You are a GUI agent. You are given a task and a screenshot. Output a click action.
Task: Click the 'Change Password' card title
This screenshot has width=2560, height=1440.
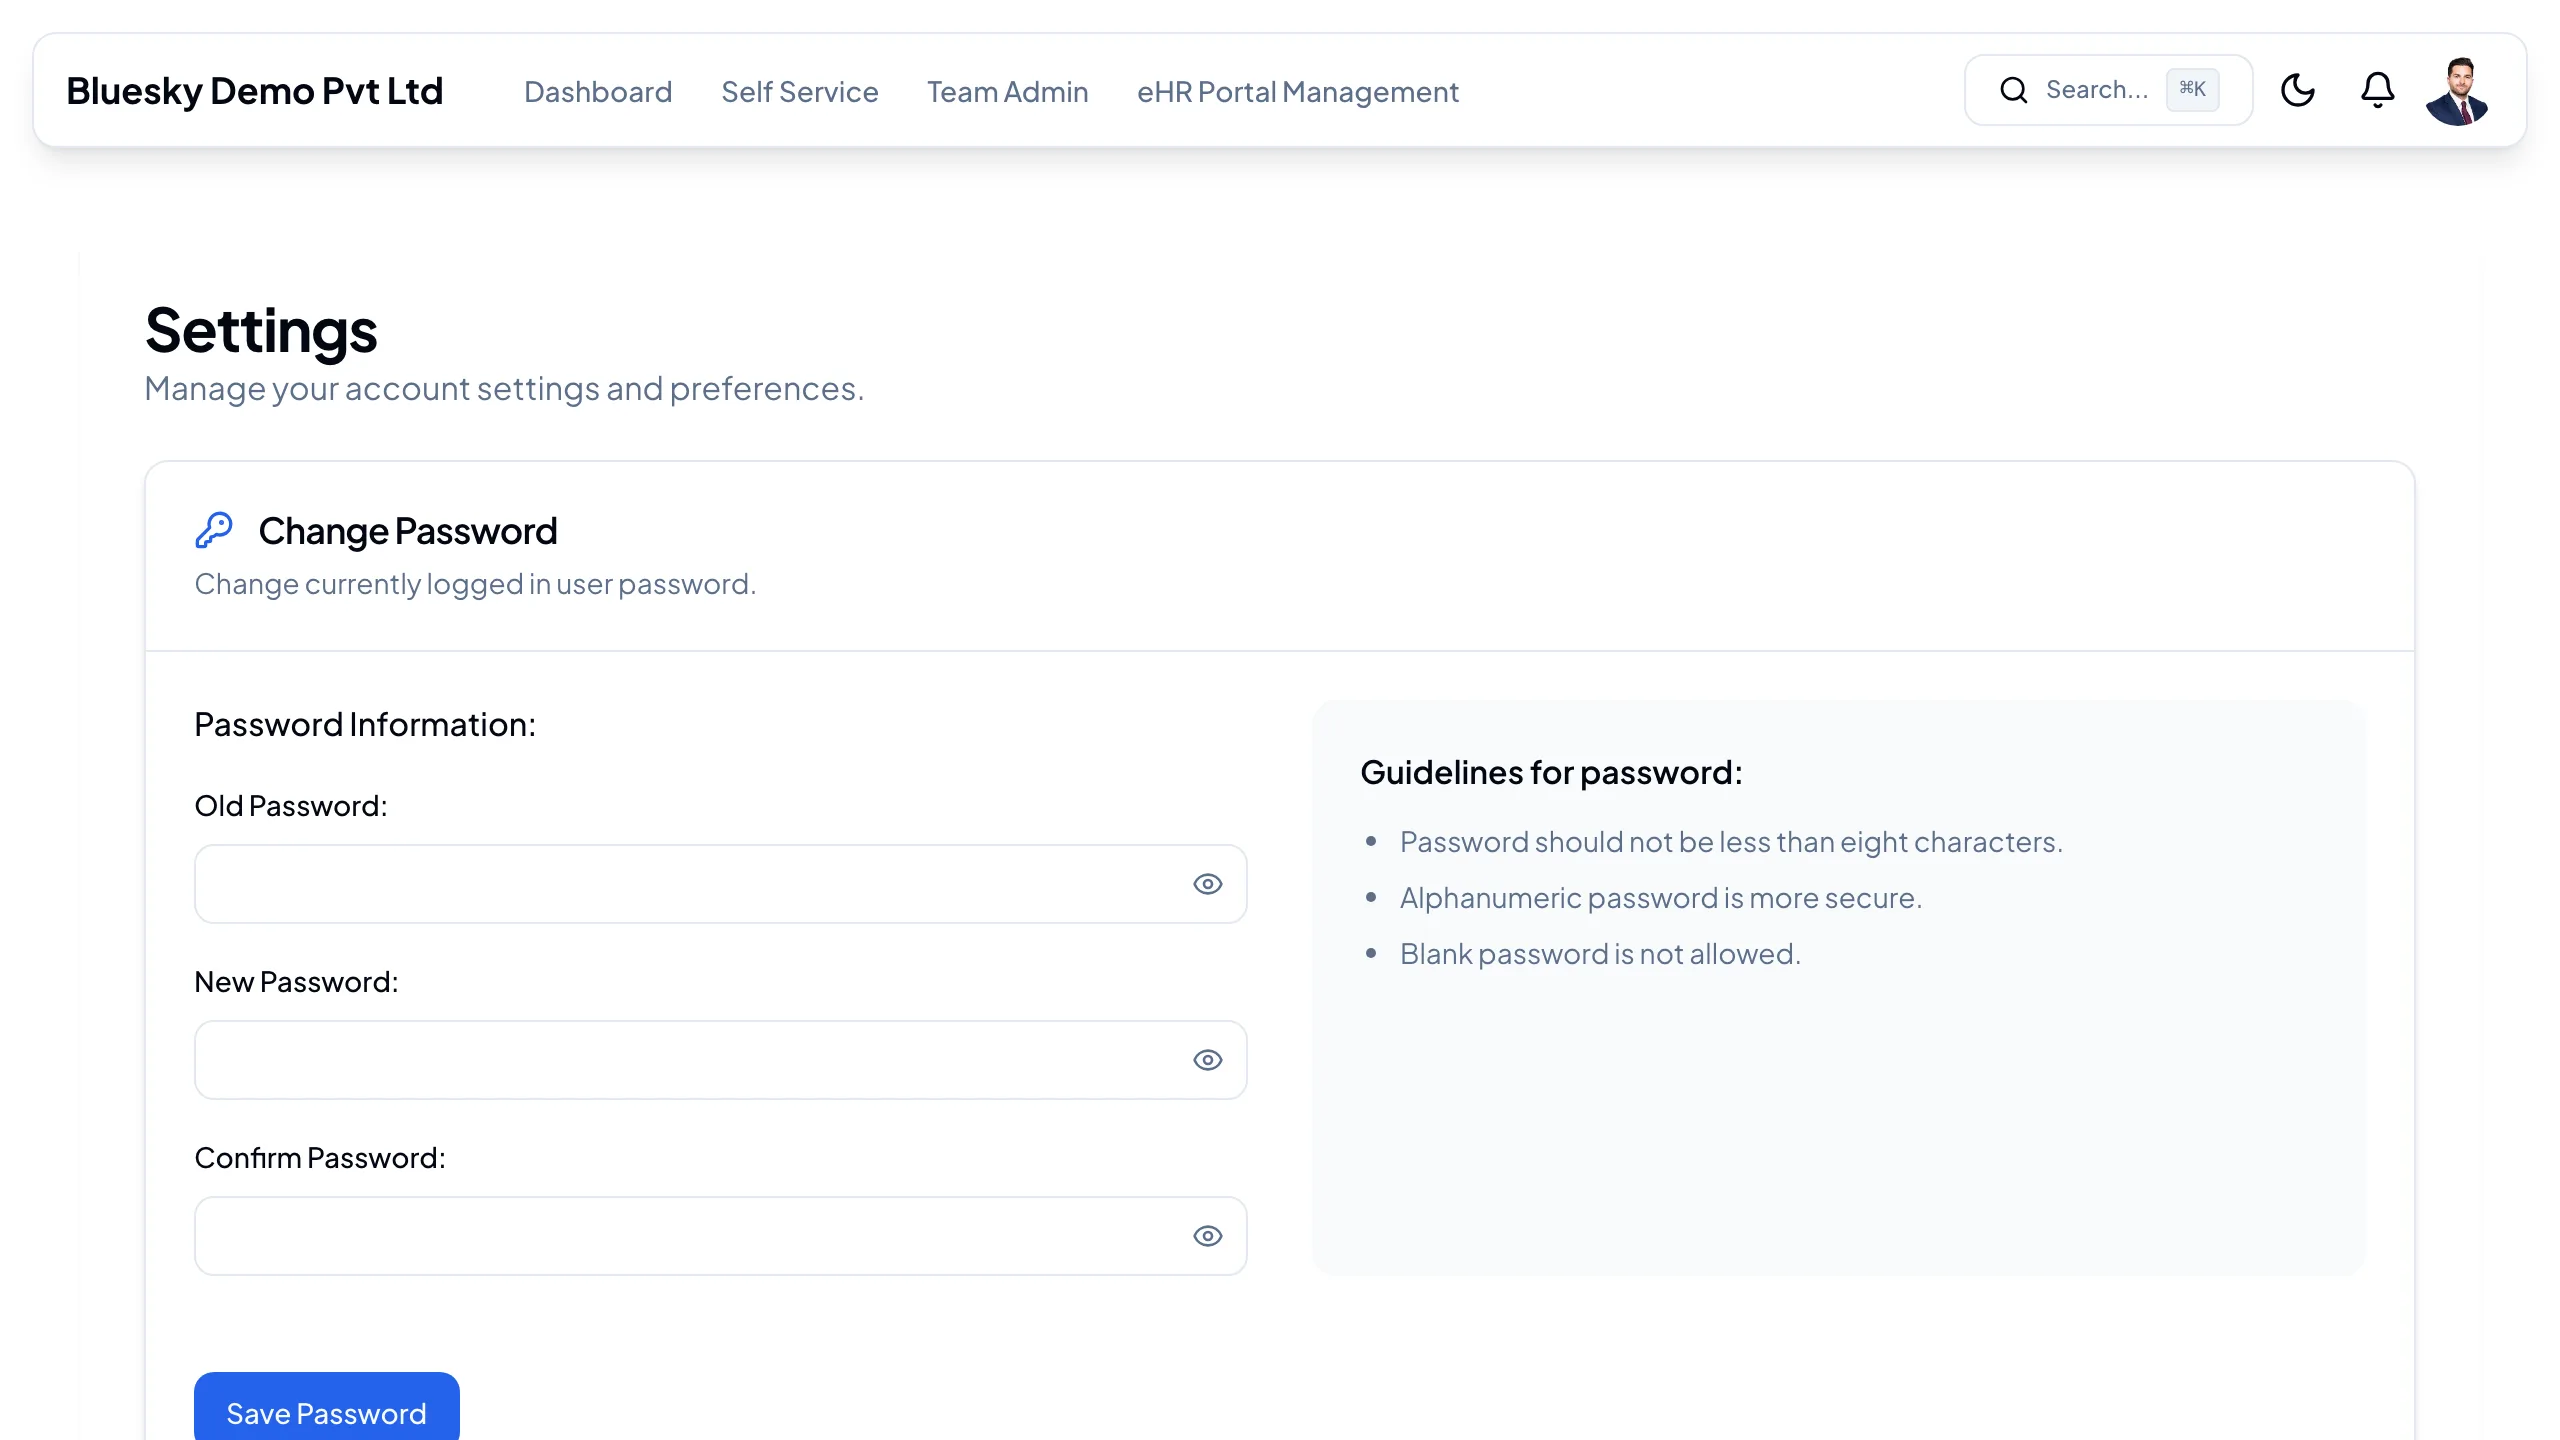(x=408, y=531)
